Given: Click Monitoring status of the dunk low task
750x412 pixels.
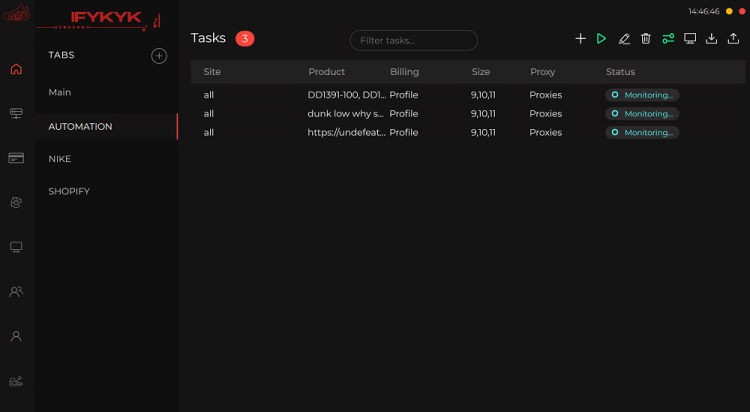Looking at the screenshot, I should click(x=642, y=114).
